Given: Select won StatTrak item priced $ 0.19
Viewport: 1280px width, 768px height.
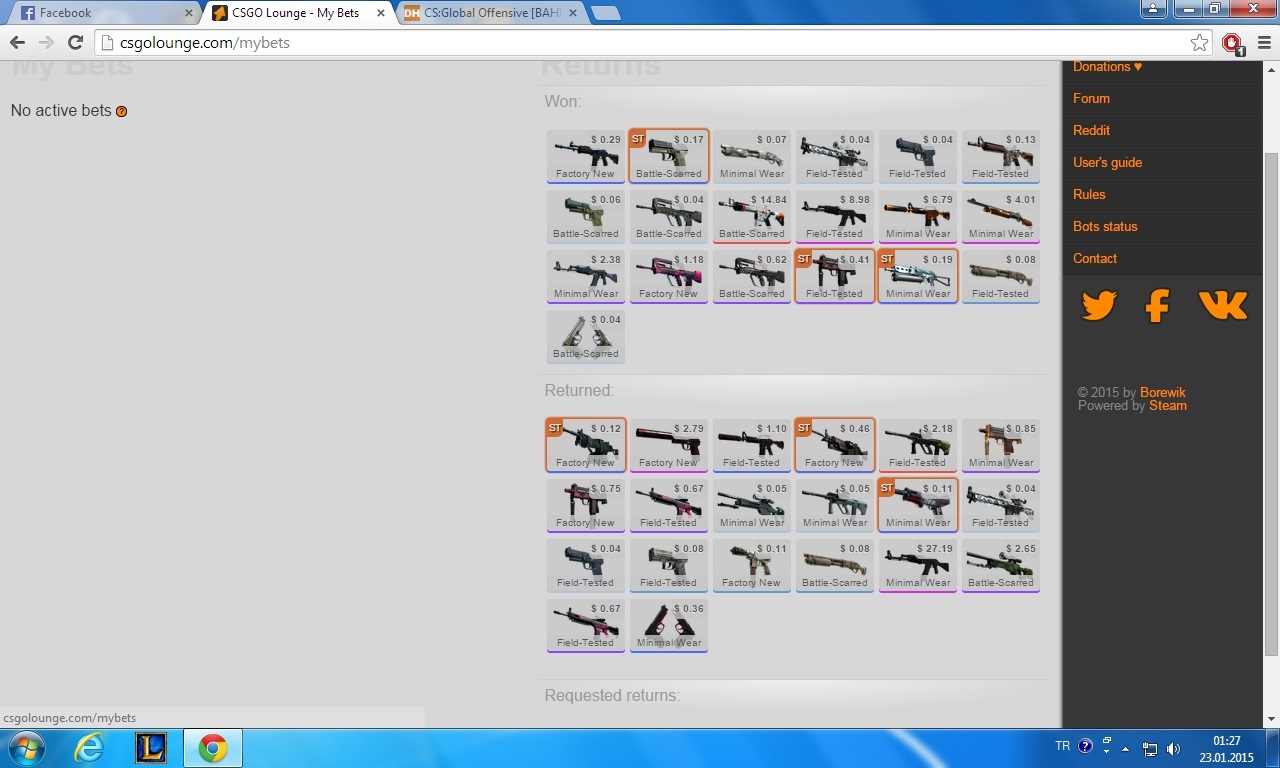Looking at the screenshot, I should point(918,276).
